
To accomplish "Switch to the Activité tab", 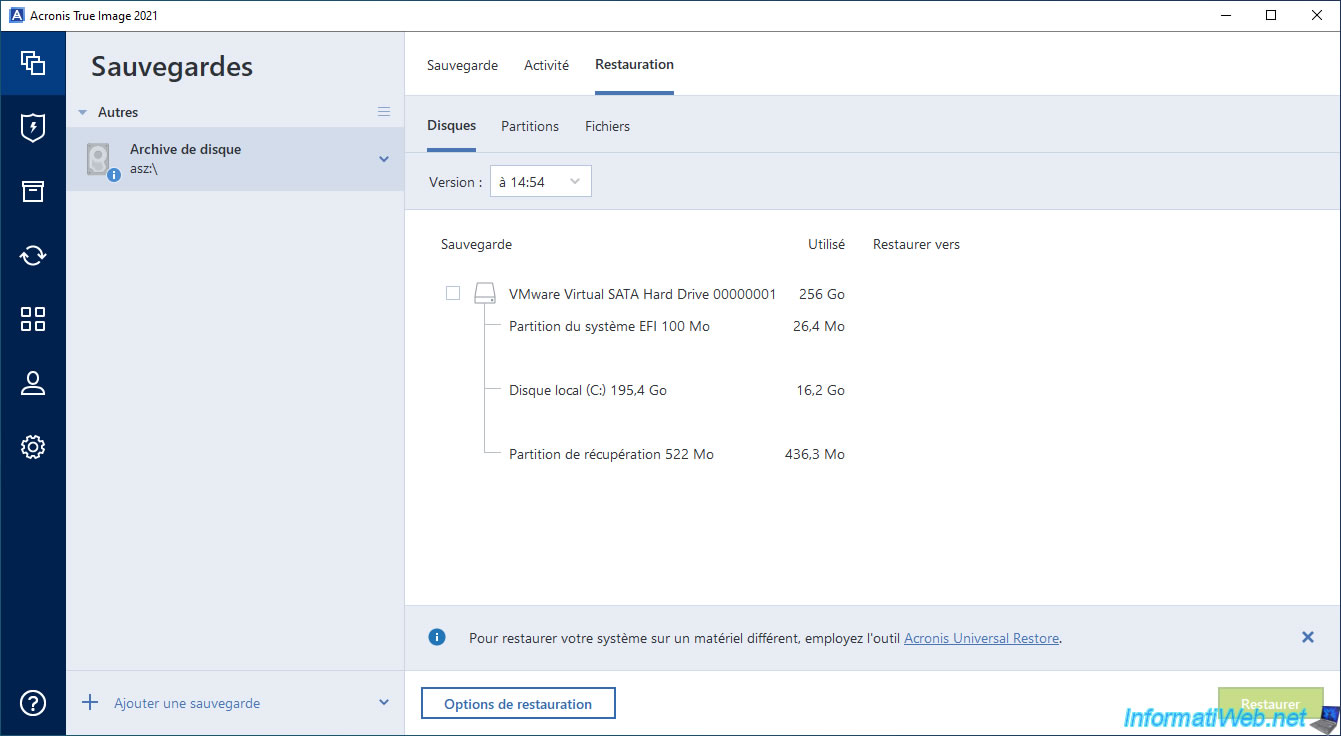I will [x=546, y=65].
